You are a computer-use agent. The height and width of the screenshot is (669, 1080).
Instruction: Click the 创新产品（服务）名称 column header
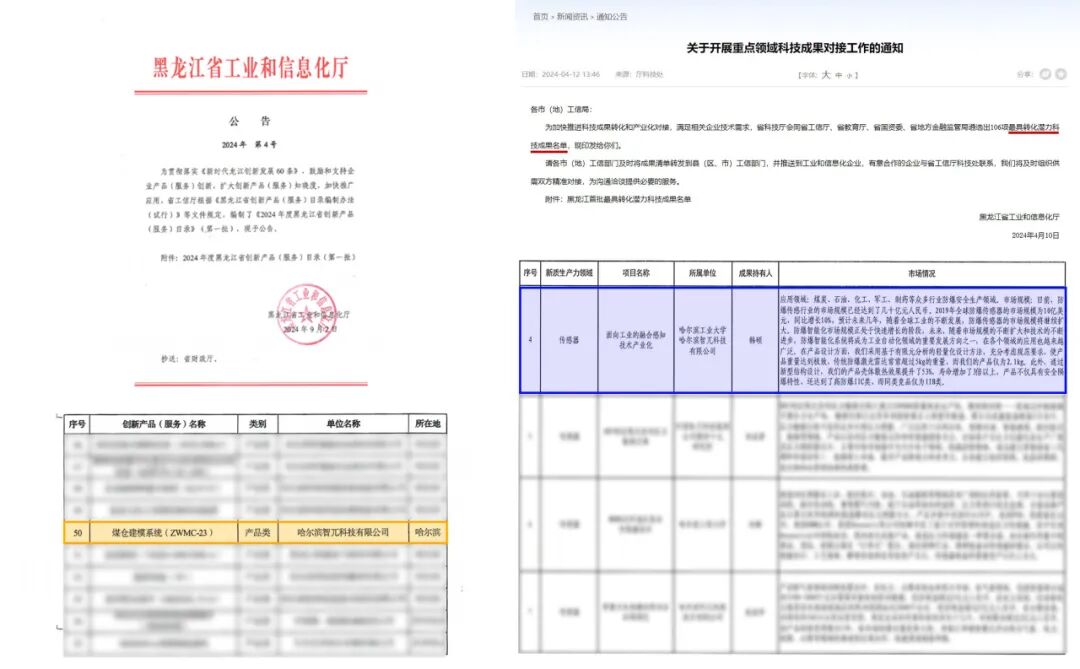coord(164,424)
